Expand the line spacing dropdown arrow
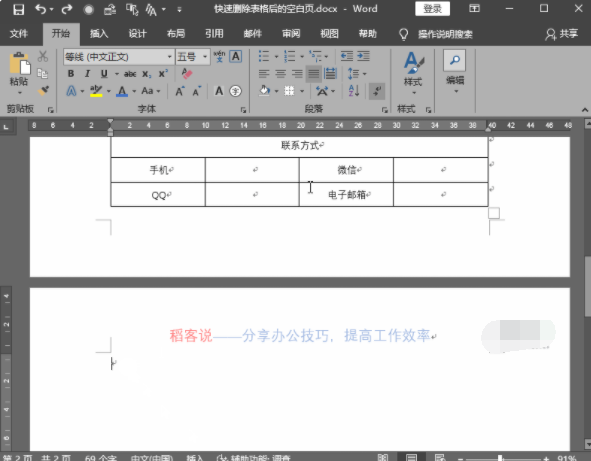The width and height of the screenshot is (591, 461). [364, 74]
